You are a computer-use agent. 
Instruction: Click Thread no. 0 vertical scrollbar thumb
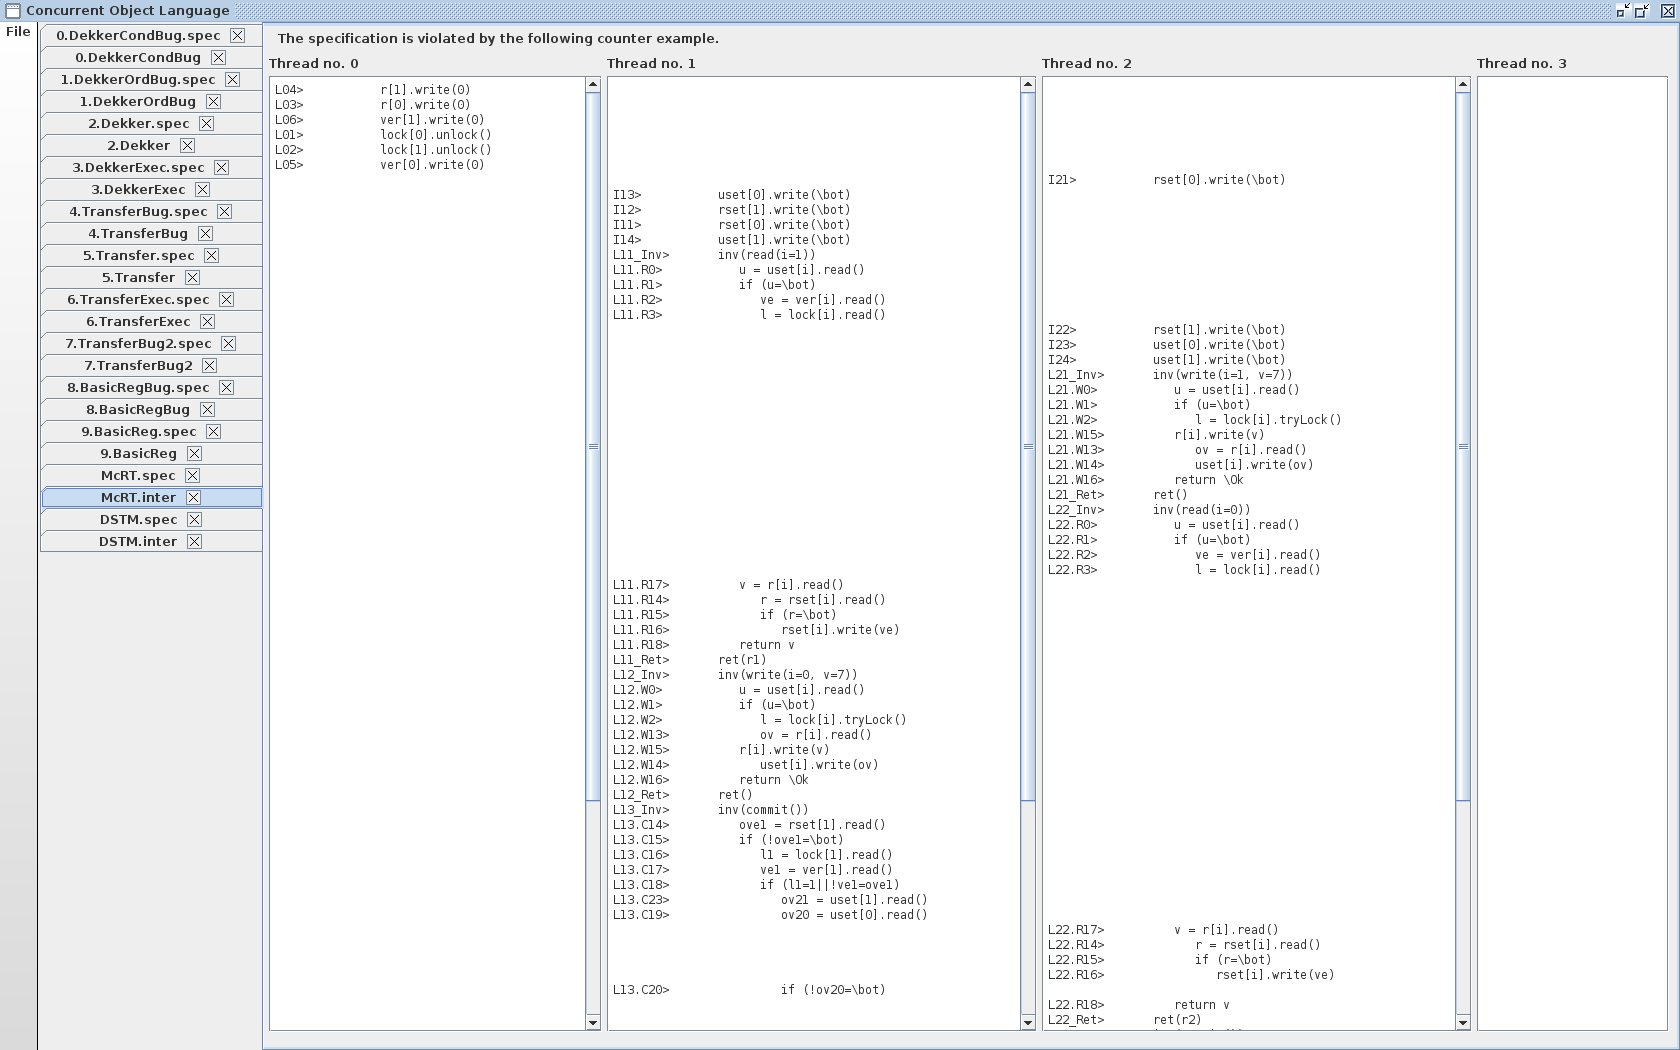coord(593,446)
